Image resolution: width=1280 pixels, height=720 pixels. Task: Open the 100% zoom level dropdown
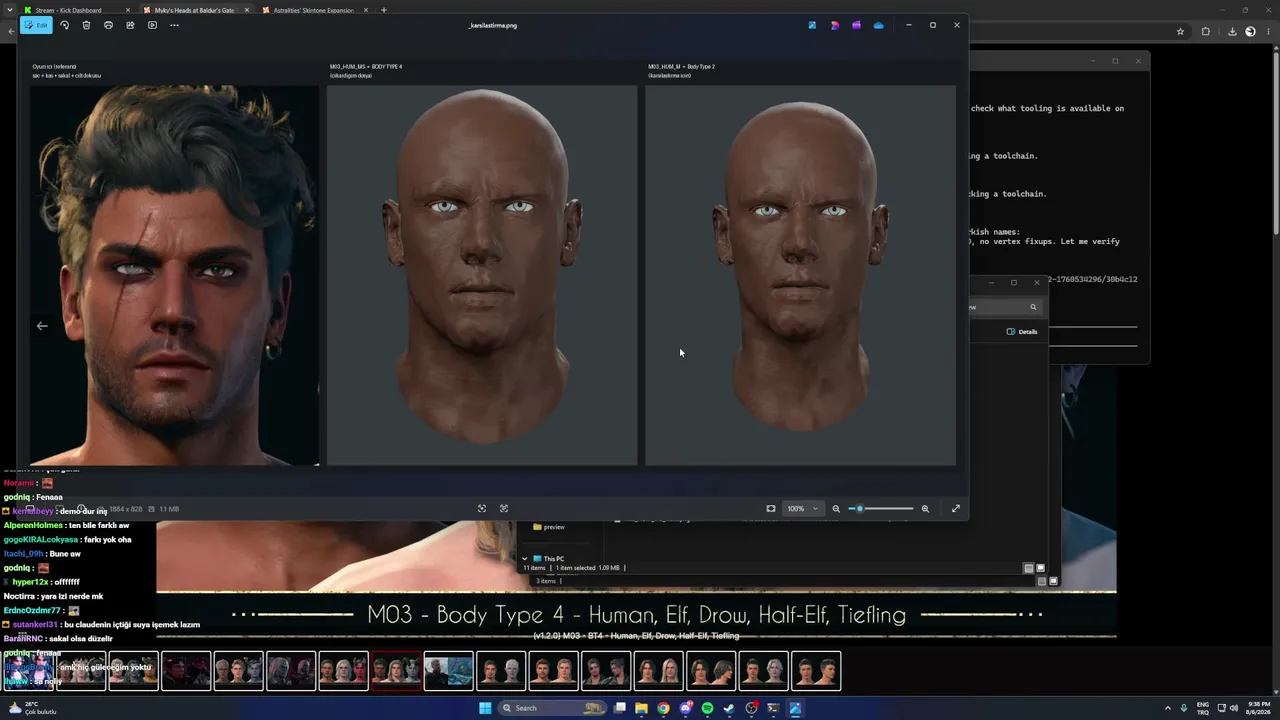click(802, 508)
